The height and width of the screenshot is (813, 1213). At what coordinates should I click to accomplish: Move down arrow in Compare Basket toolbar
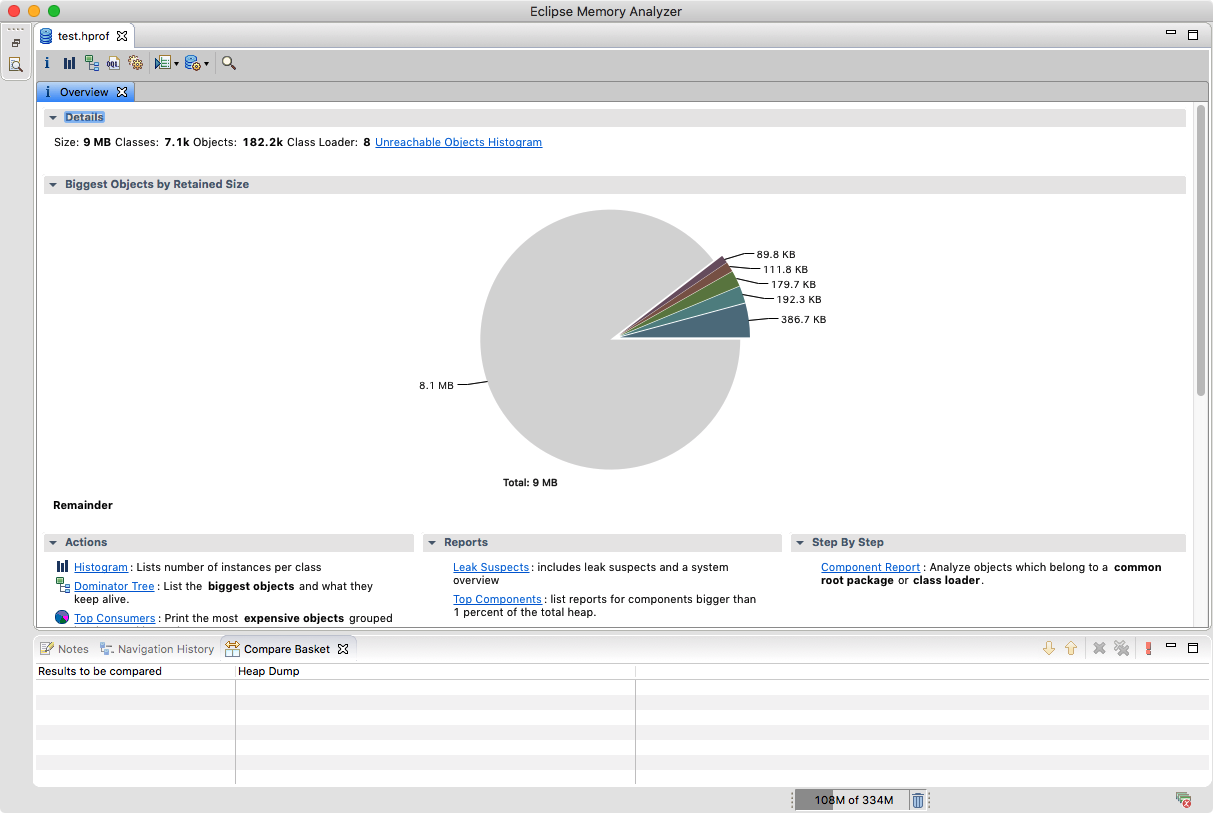[1049, 648]
